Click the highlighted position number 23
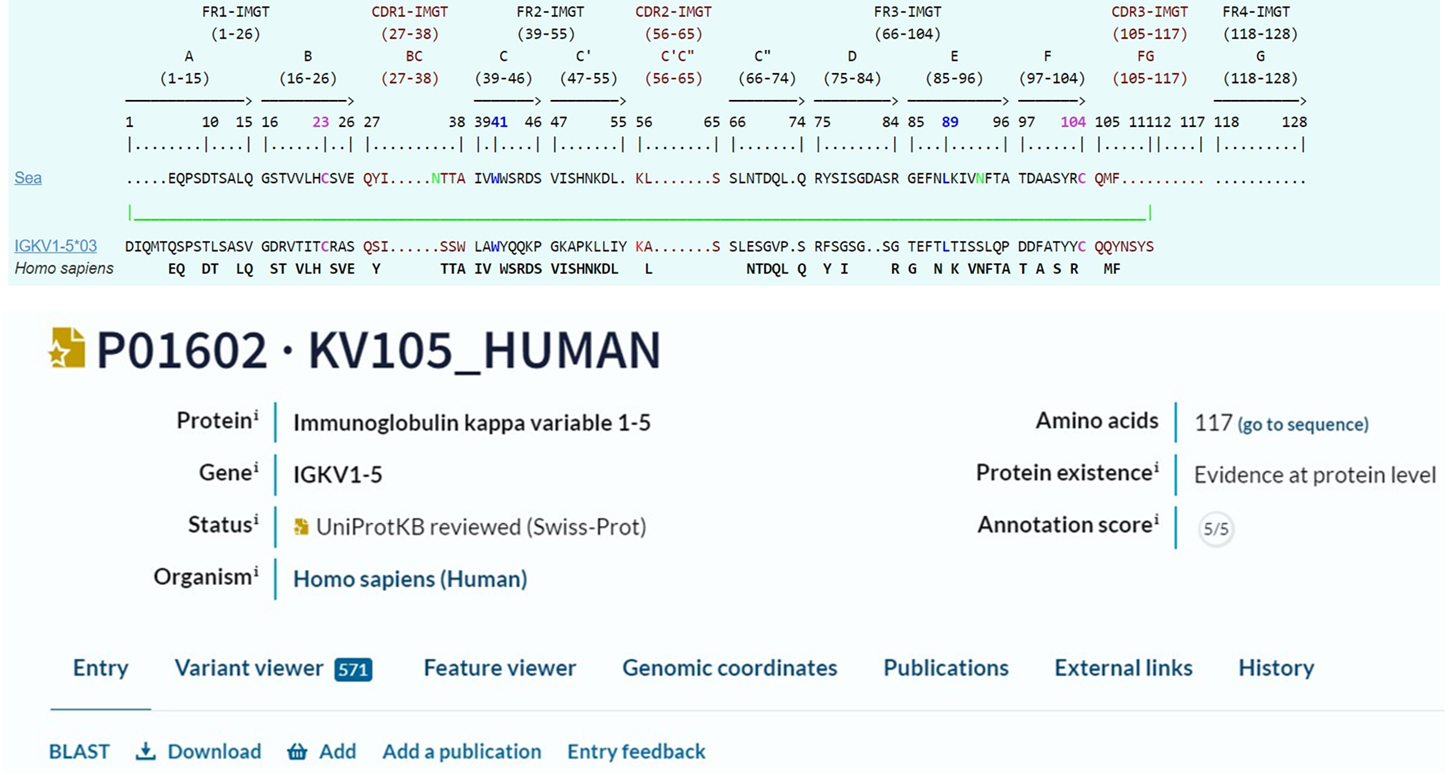Image resolution: width=1449 pixels, height=775 pixels. coord(320,122)
